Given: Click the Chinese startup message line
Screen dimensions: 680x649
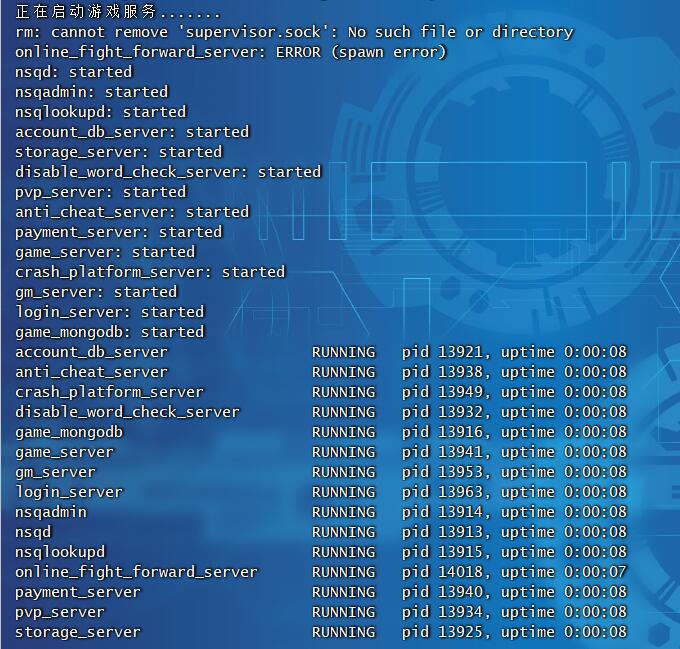Looking at the screenshot, I should [x=118, y=12].
